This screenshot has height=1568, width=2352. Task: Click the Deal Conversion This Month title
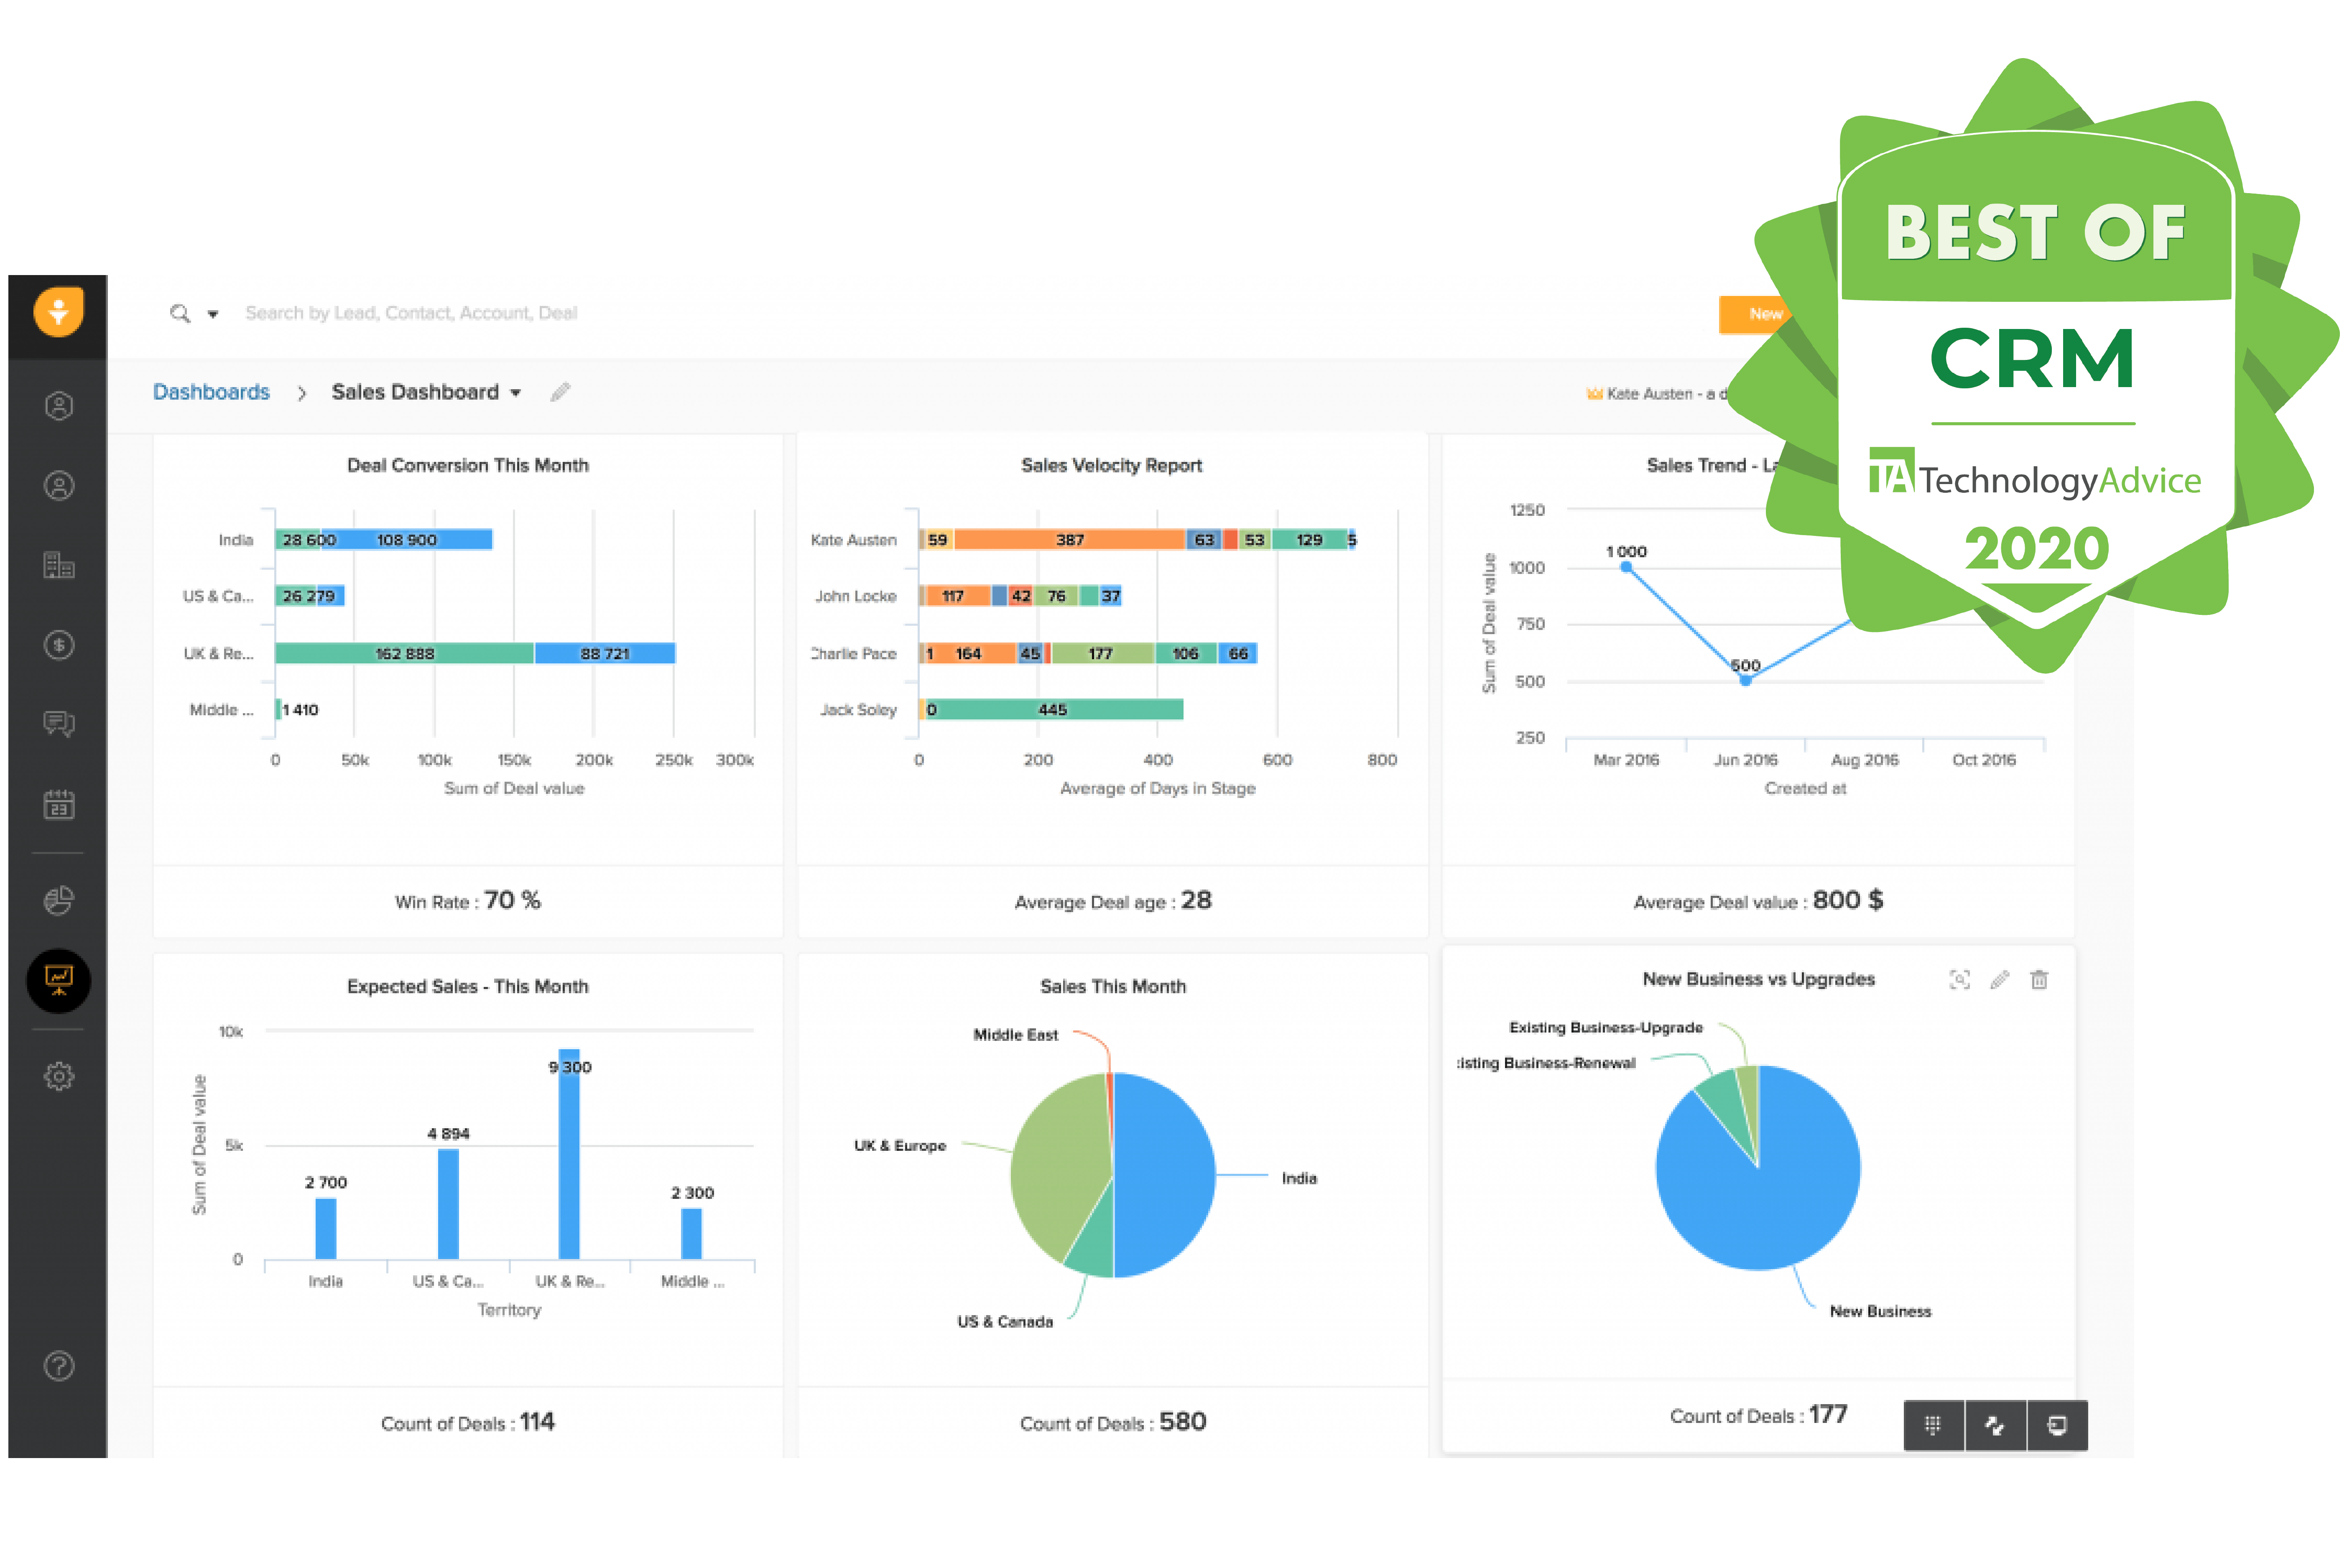point(467,466)
